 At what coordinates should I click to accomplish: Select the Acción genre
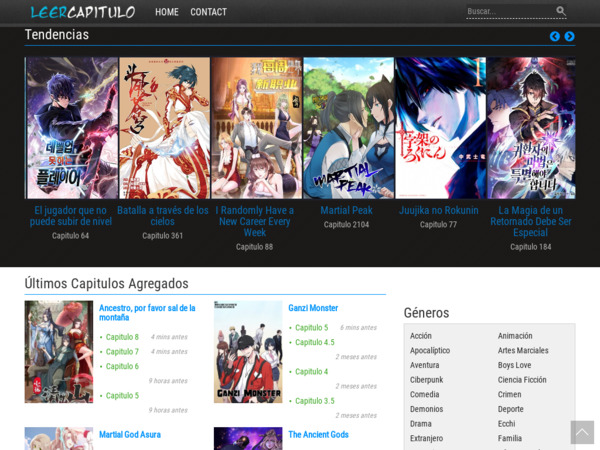click(x=421, y=336)
